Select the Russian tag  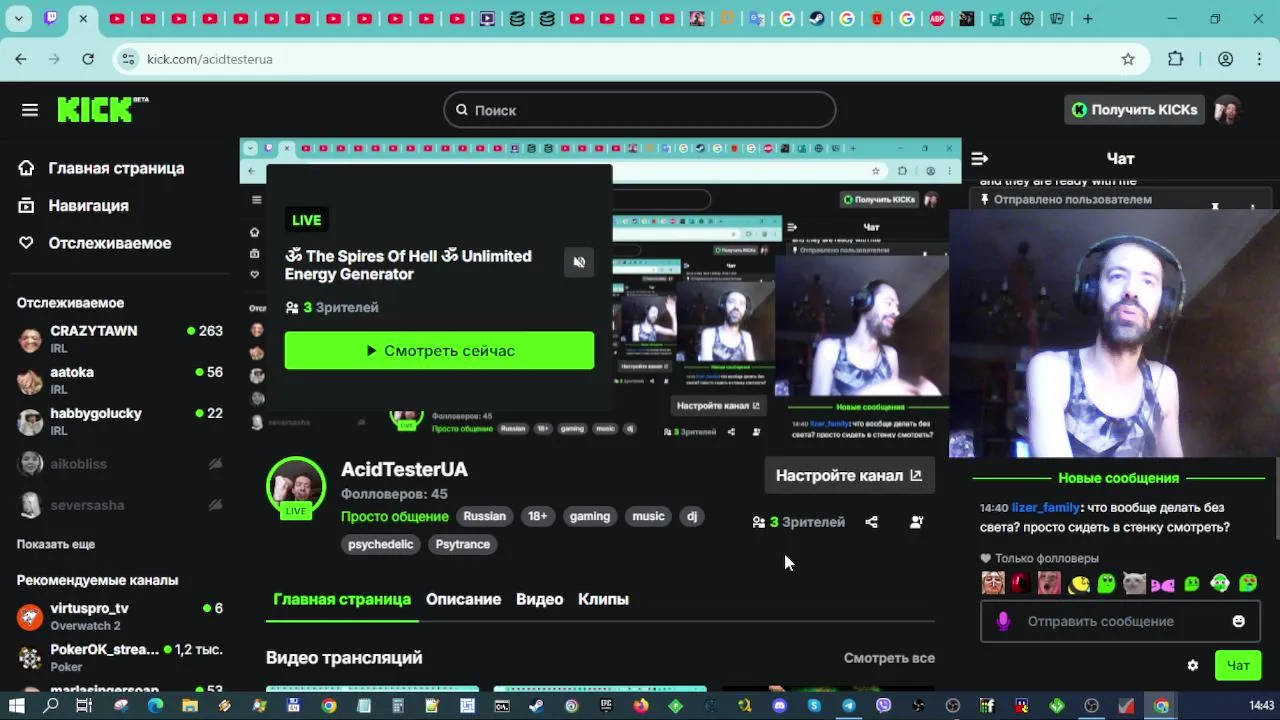pos(485,516)
